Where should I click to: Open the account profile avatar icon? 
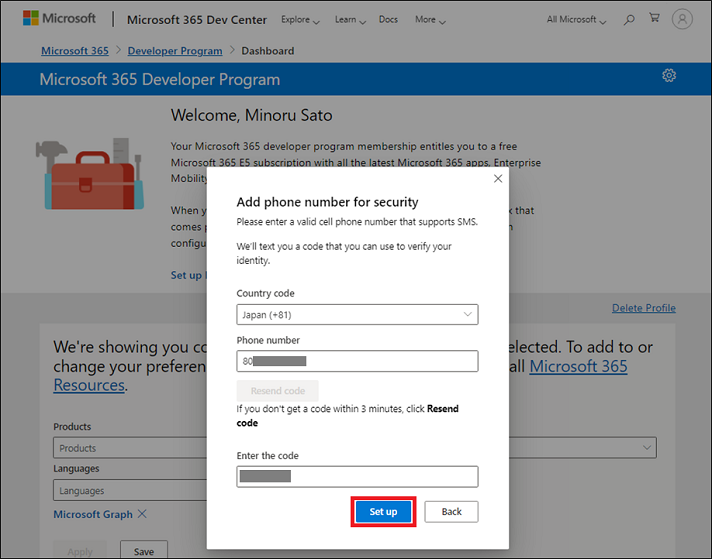[682, 19]
